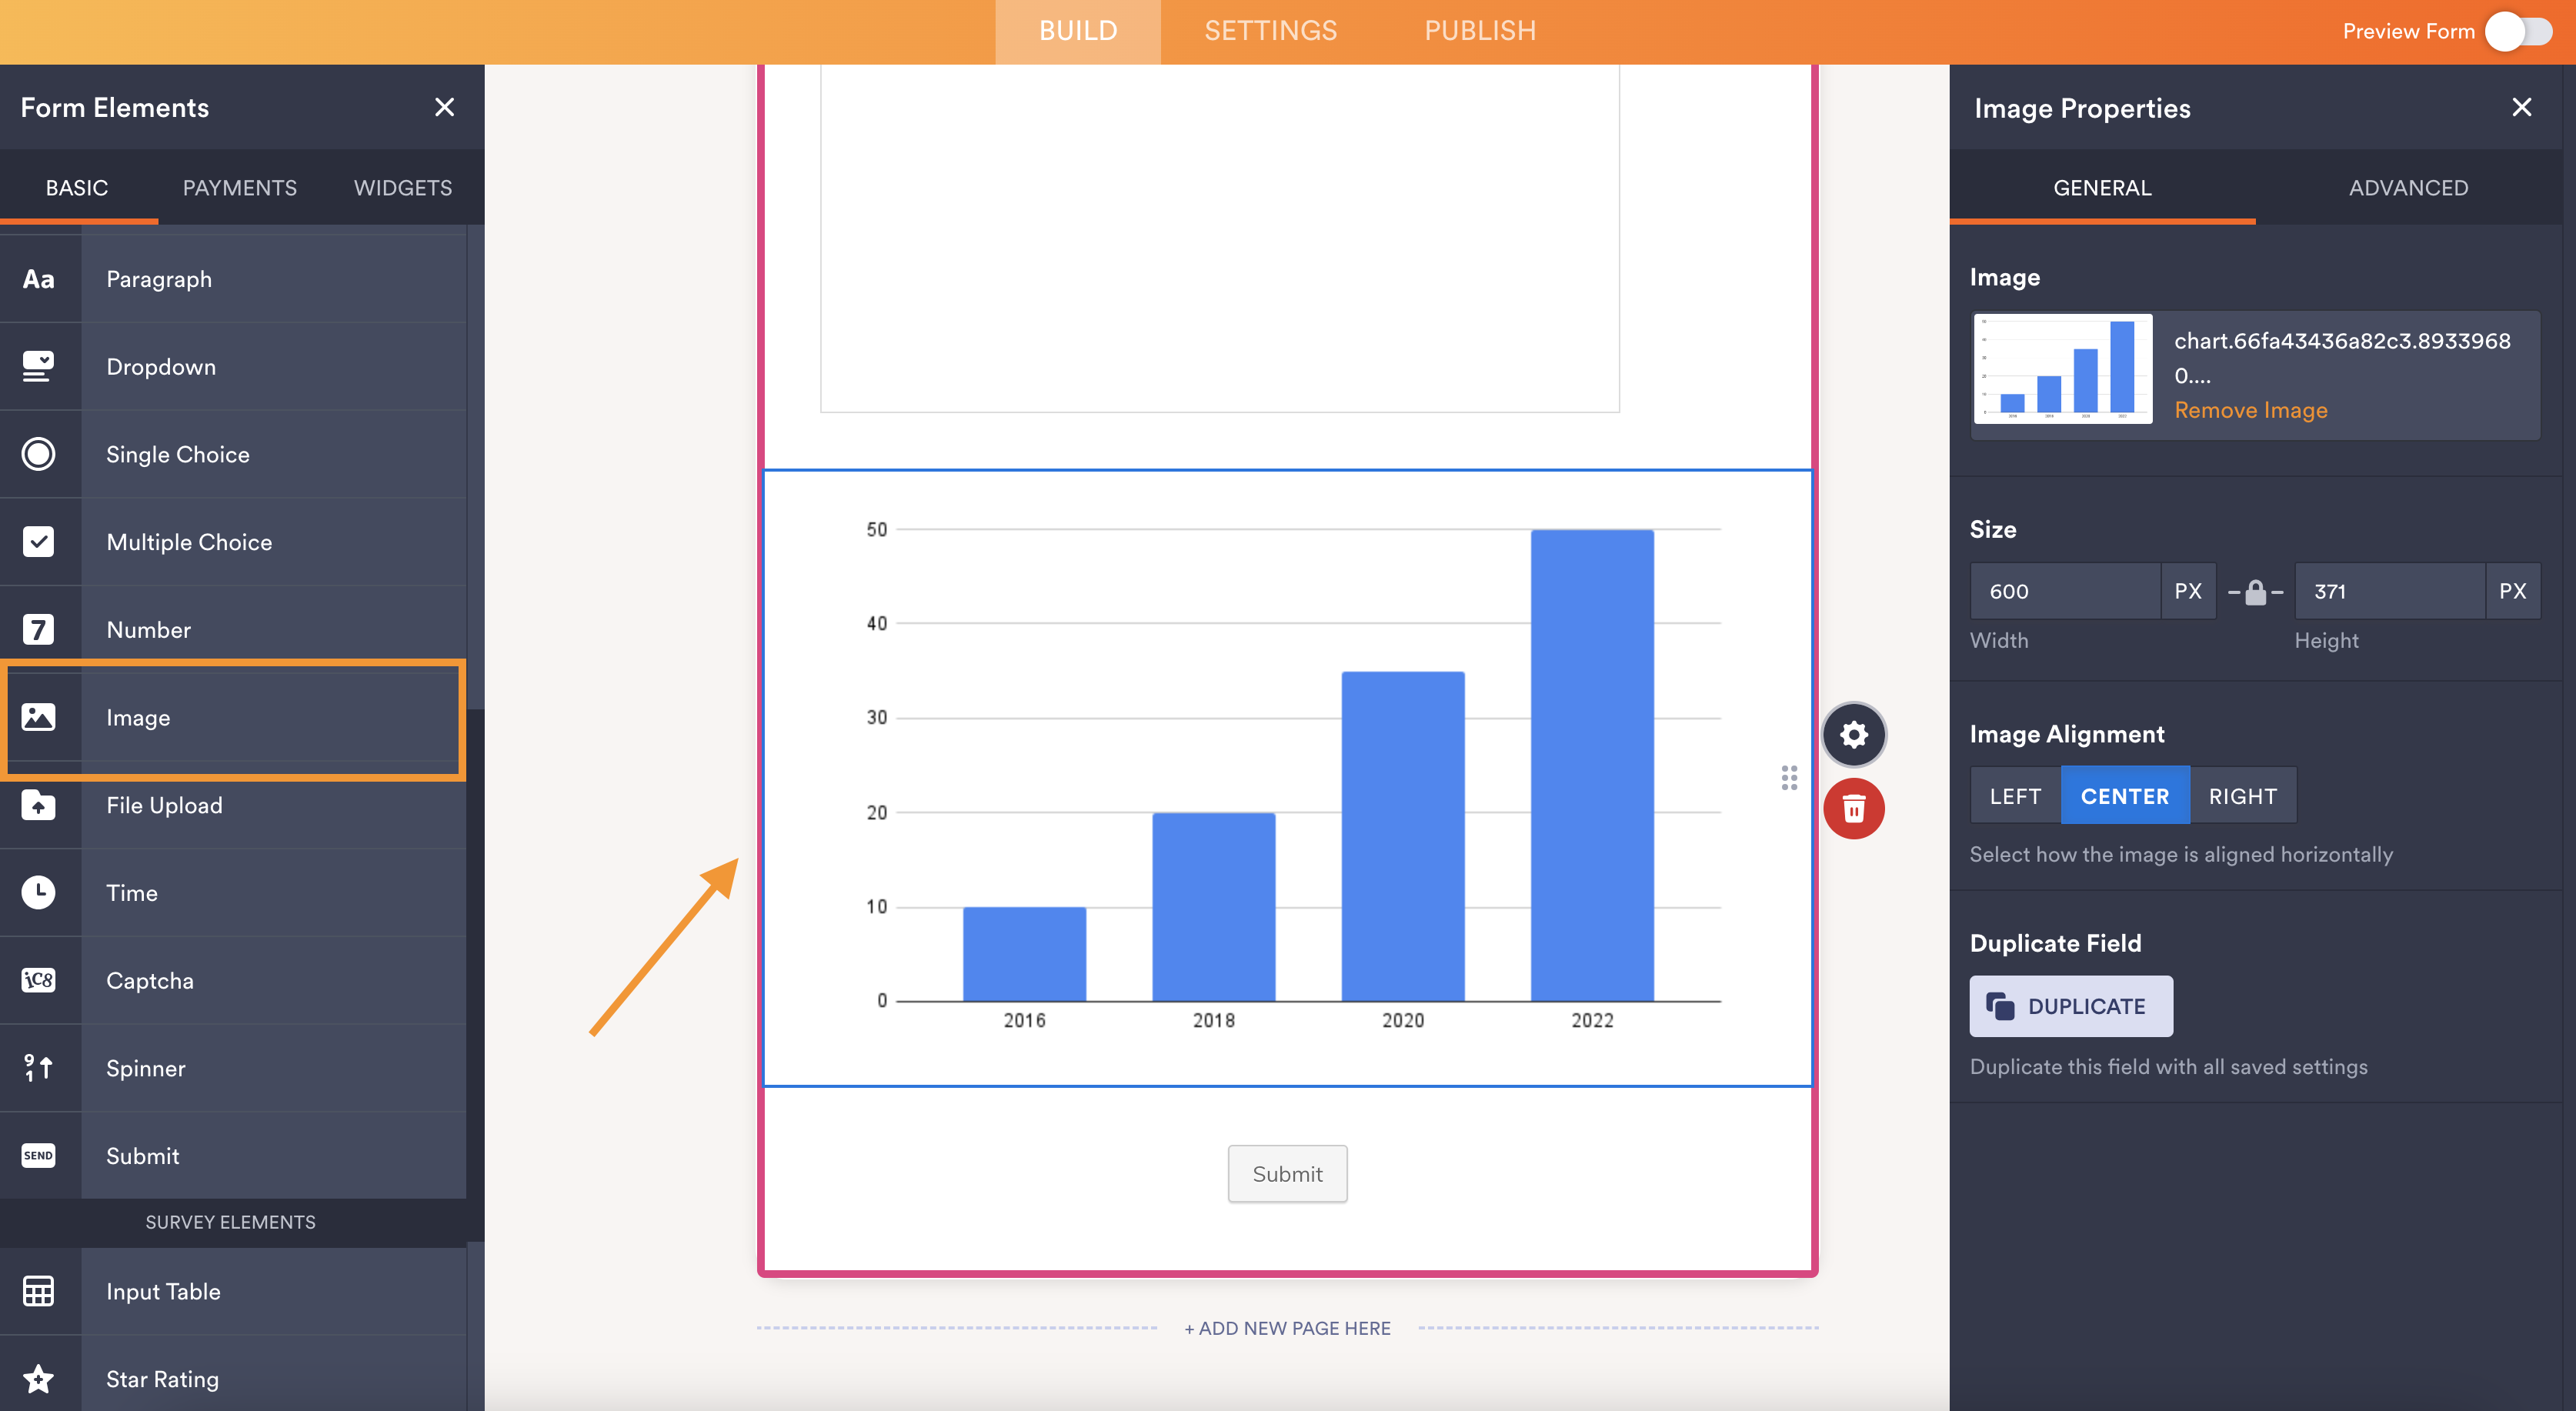Image resolution: width=2576 pixels, height=1411 pixels.
Task: Click DUPLICATE to duplicate image field
Action: pyautogui.click(x=2070, y=1006)
